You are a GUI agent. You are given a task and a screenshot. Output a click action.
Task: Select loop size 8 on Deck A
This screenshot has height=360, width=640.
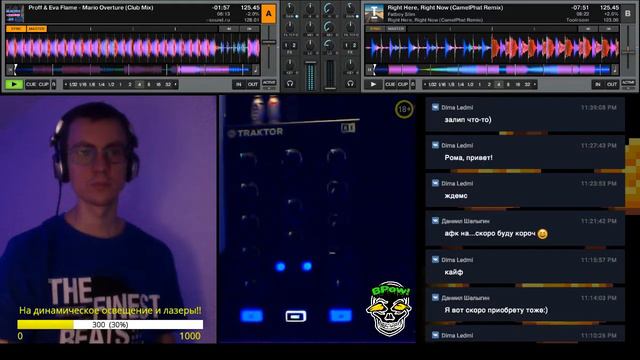click(x=149, y=84)
